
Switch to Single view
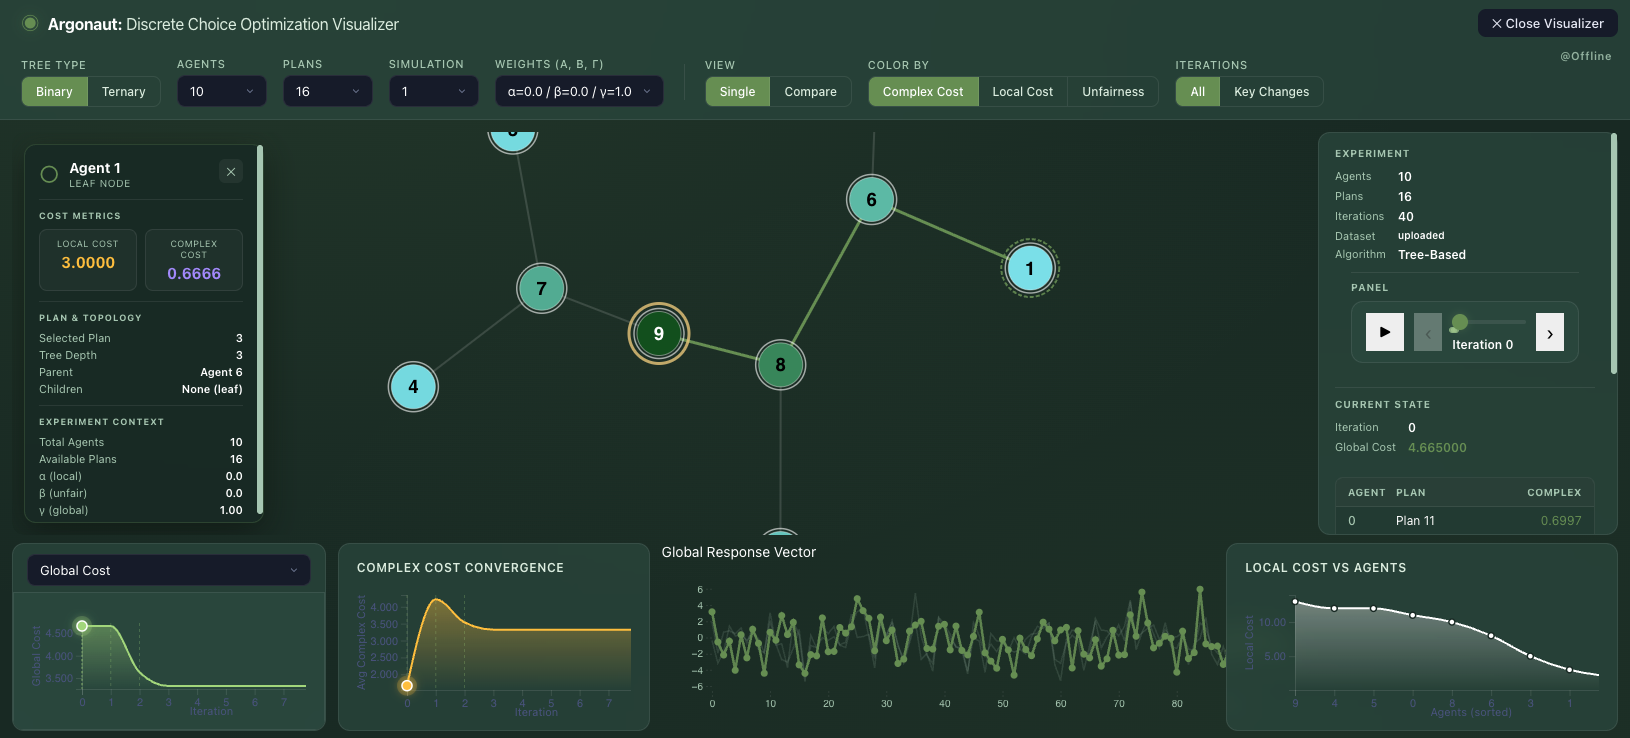[x=737, y=91]
